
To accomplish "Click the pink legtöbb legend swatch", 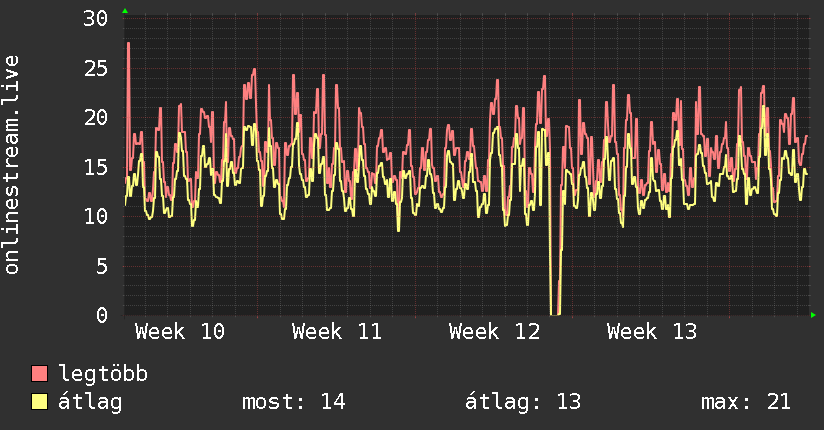I will (x=39, y=373).
